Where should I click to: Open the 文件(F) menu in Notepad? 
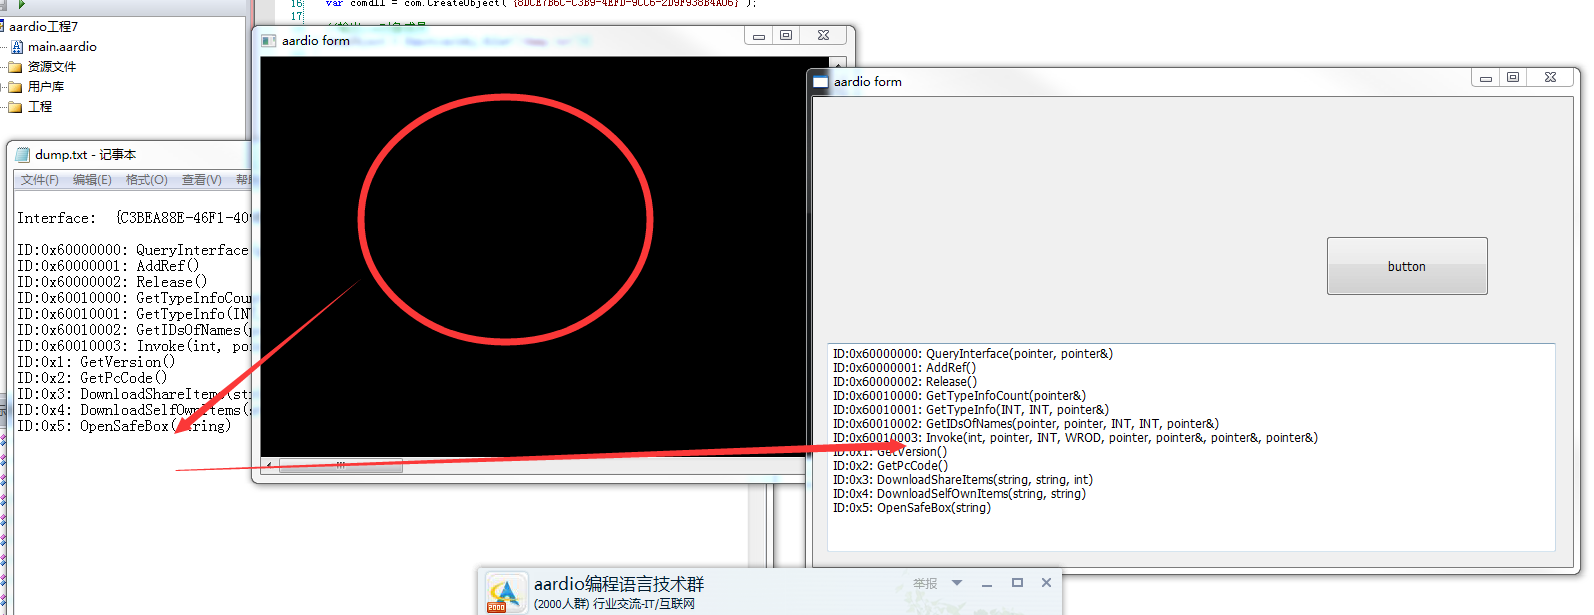pyautogui.click(x=40, y=180)
